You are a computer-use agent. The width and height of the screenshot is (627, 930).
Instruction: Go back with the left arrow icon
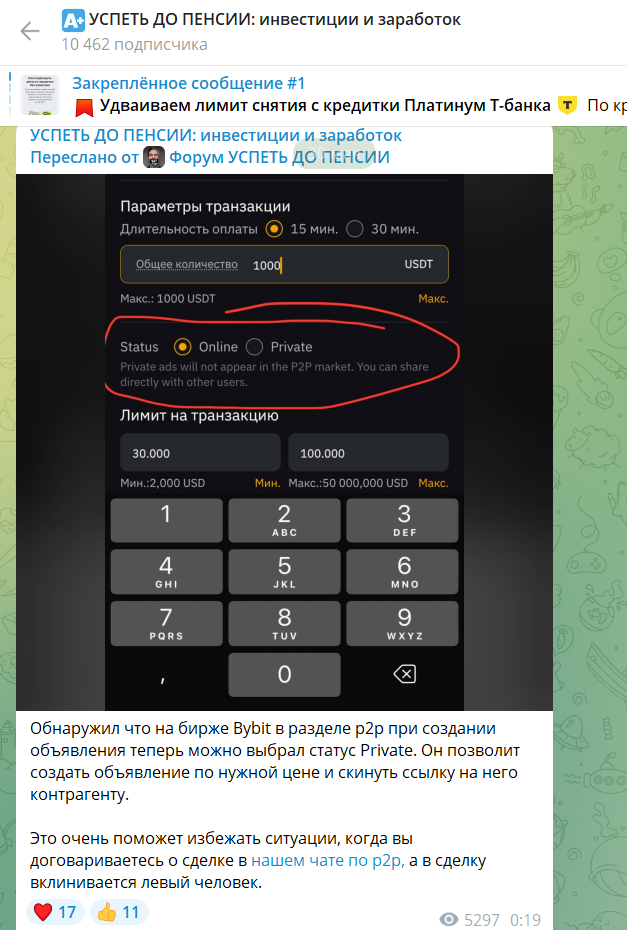click(x=30, y=31)
